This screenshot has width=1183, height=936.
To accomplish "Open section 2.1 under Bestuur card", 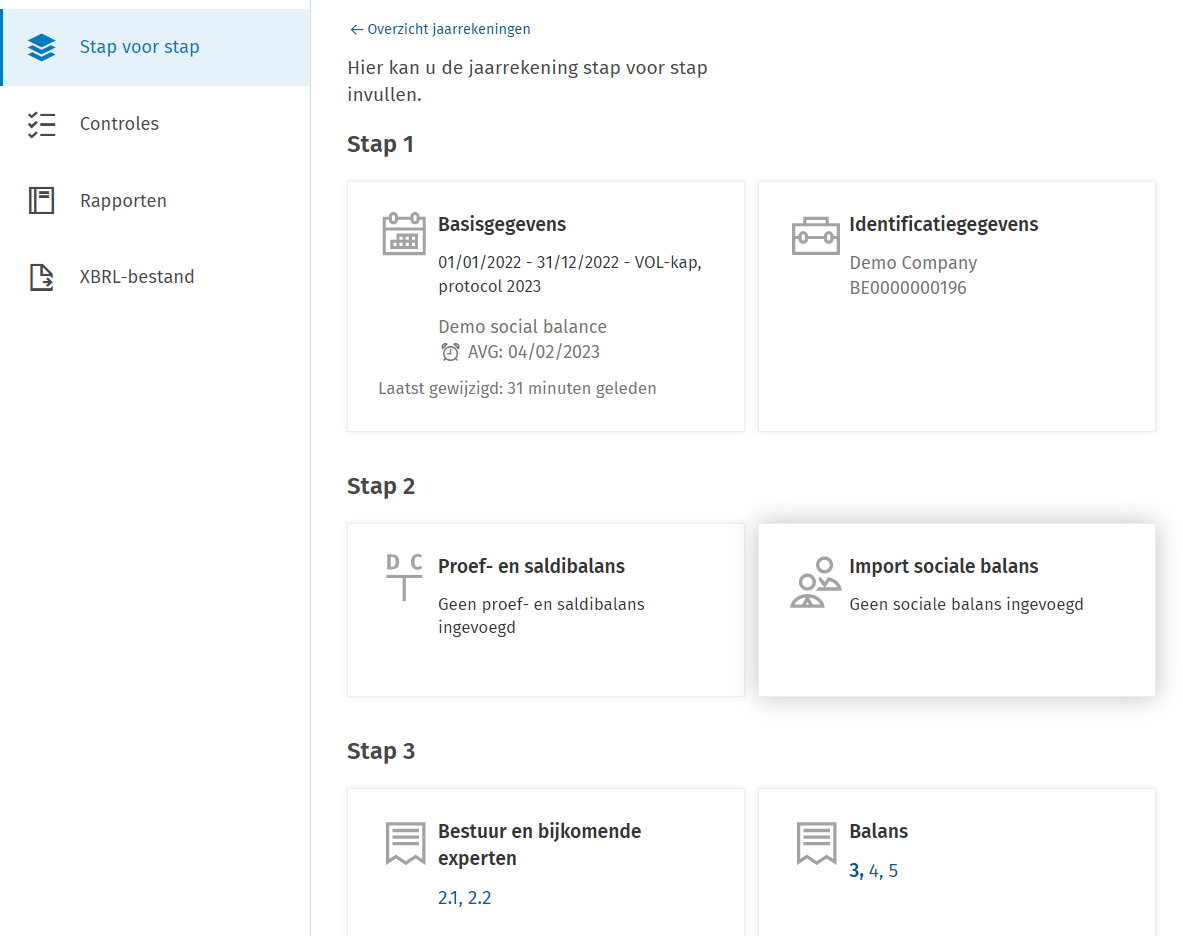I will (447, 898).
